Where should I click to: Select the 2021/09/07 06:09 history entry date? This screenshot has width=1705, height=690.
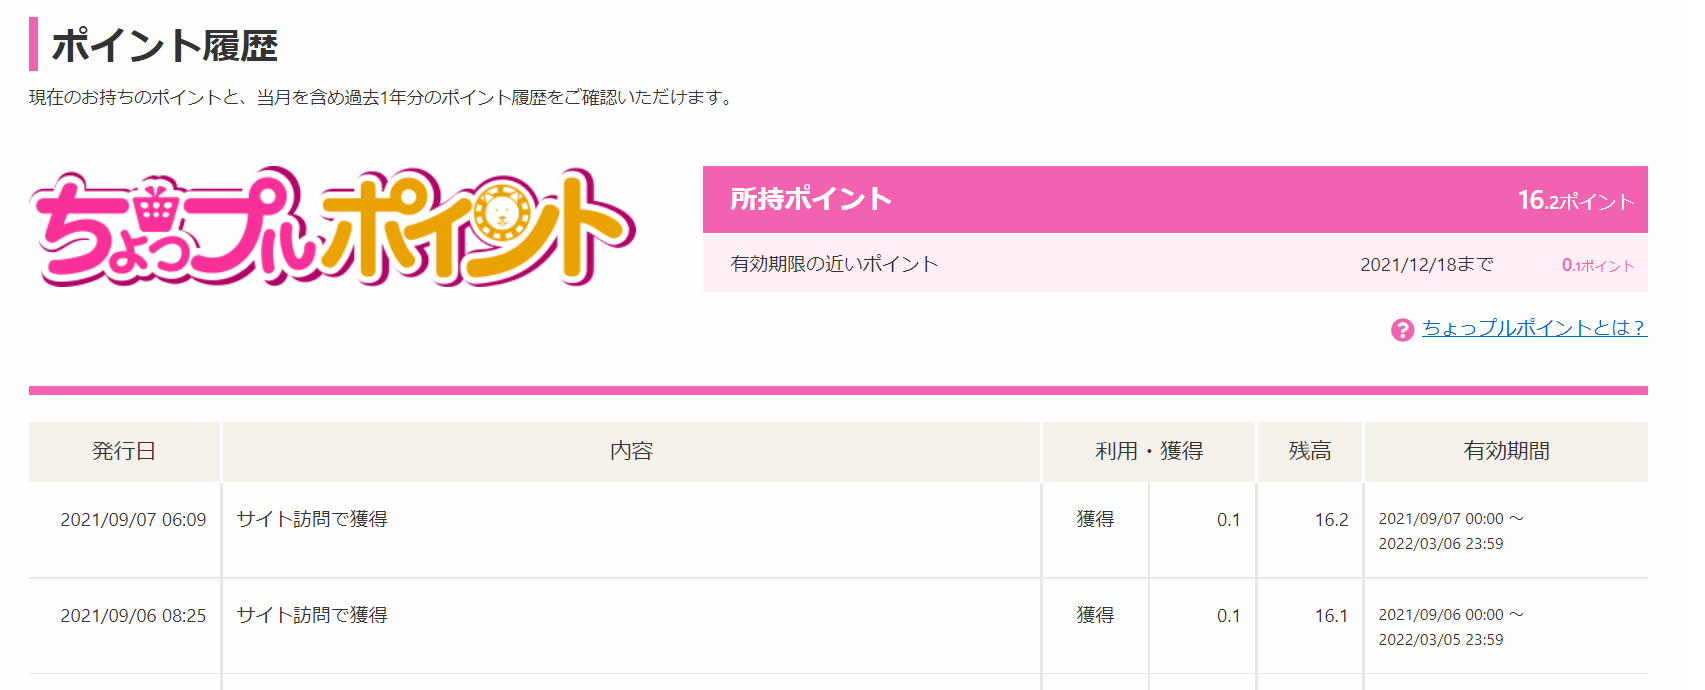tap(133, 520)
